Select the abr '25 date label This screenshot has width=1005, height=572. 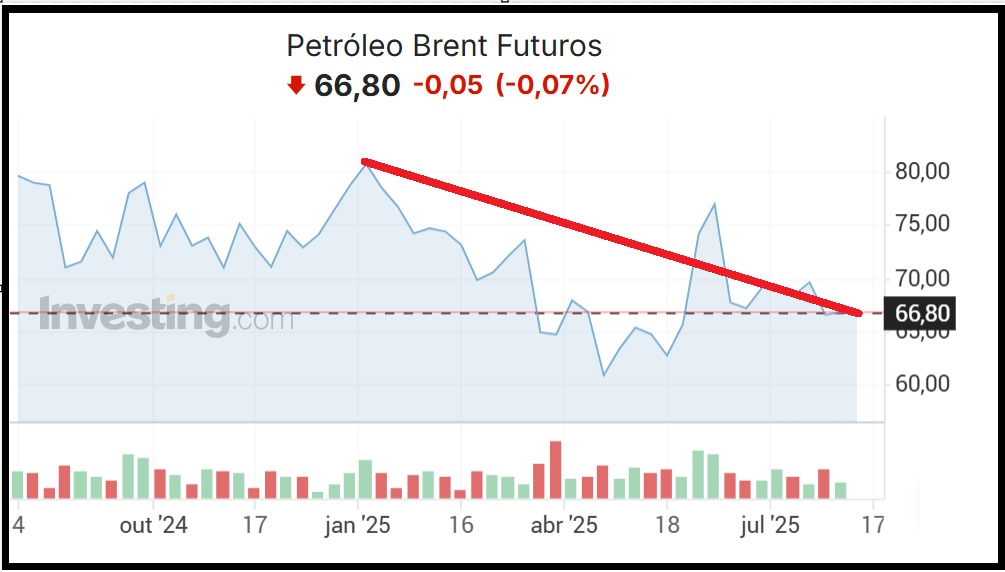tap(565, 525)
